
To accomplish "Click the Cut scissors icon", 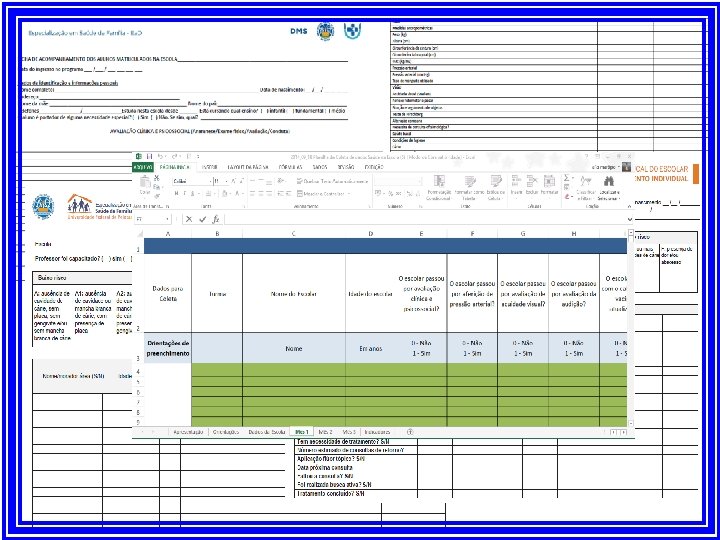I will (157, 178).
